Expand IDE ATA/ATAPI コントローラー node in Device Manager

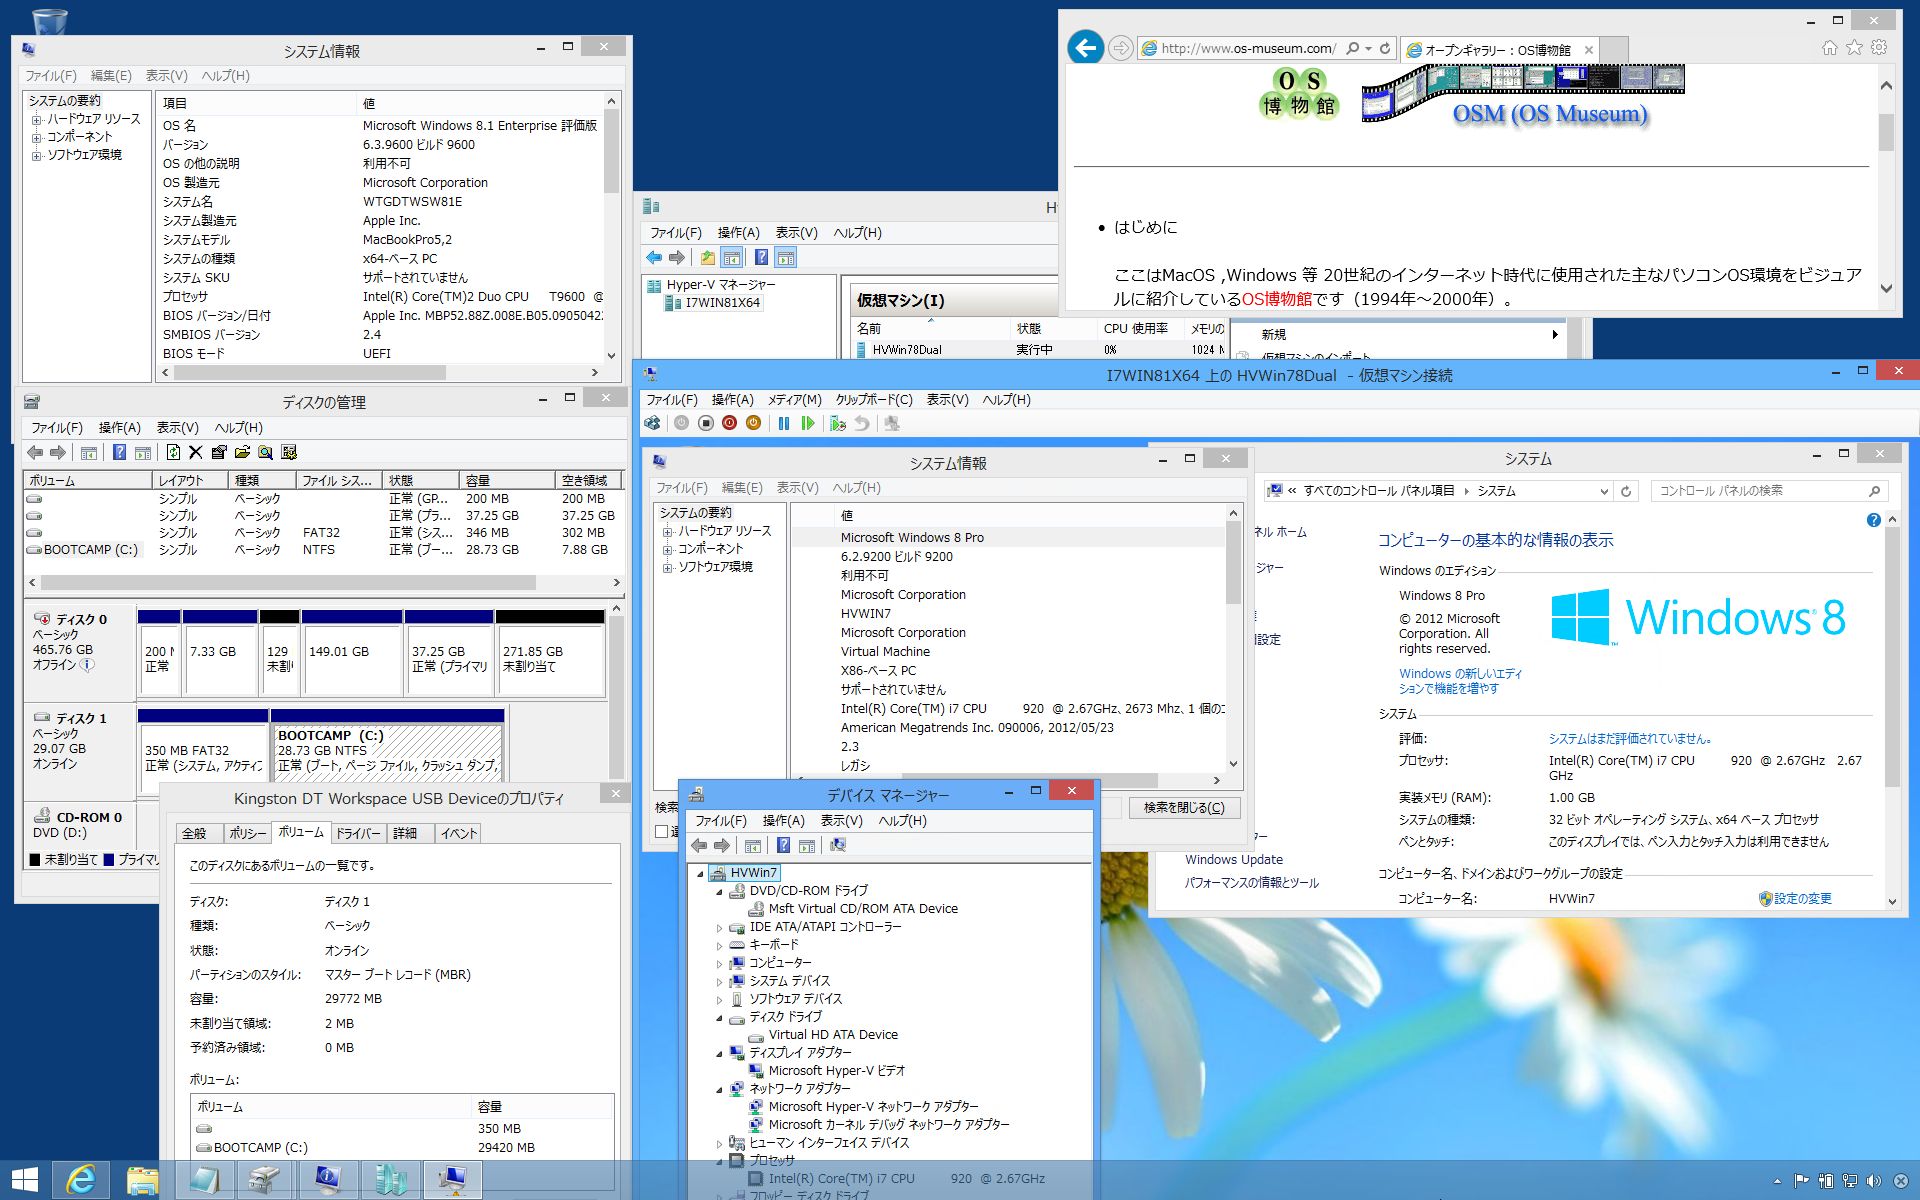tap(719, 928)
